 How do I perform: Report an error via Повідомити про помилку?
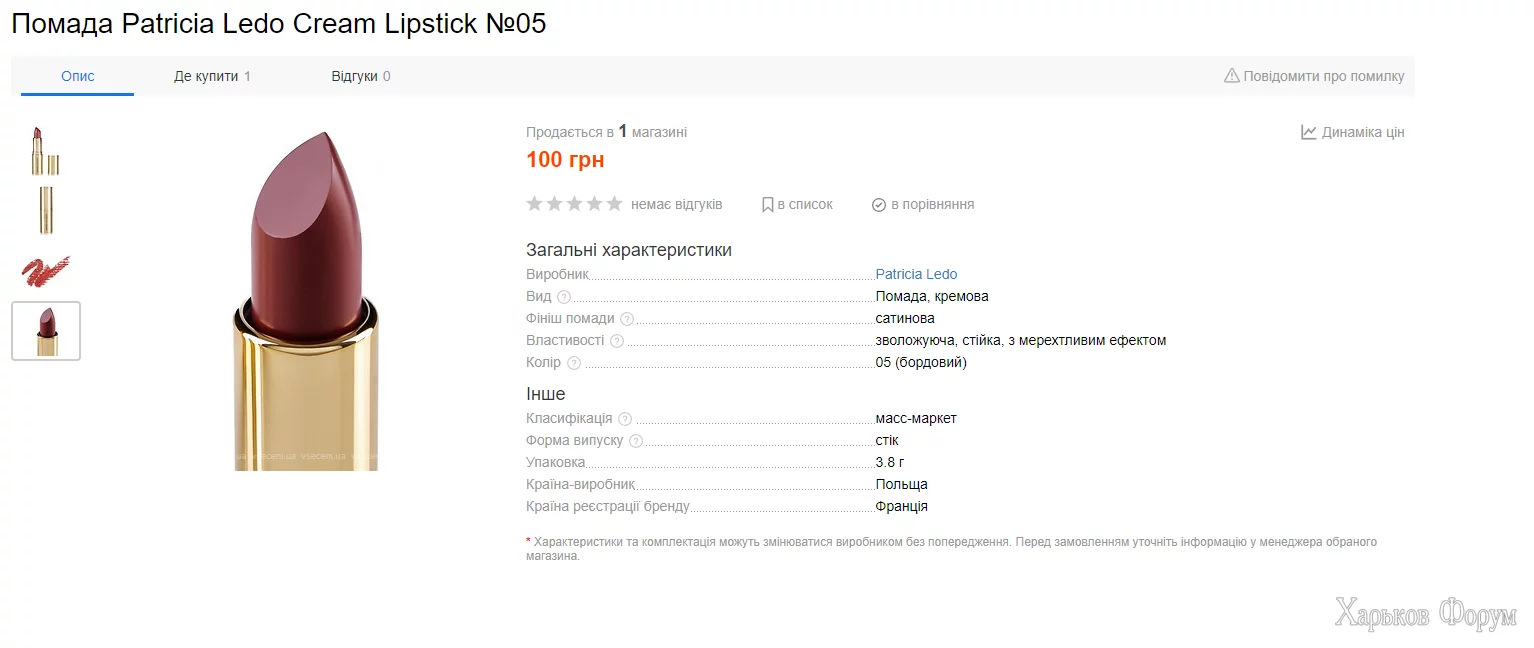(x=1324, y=76)
